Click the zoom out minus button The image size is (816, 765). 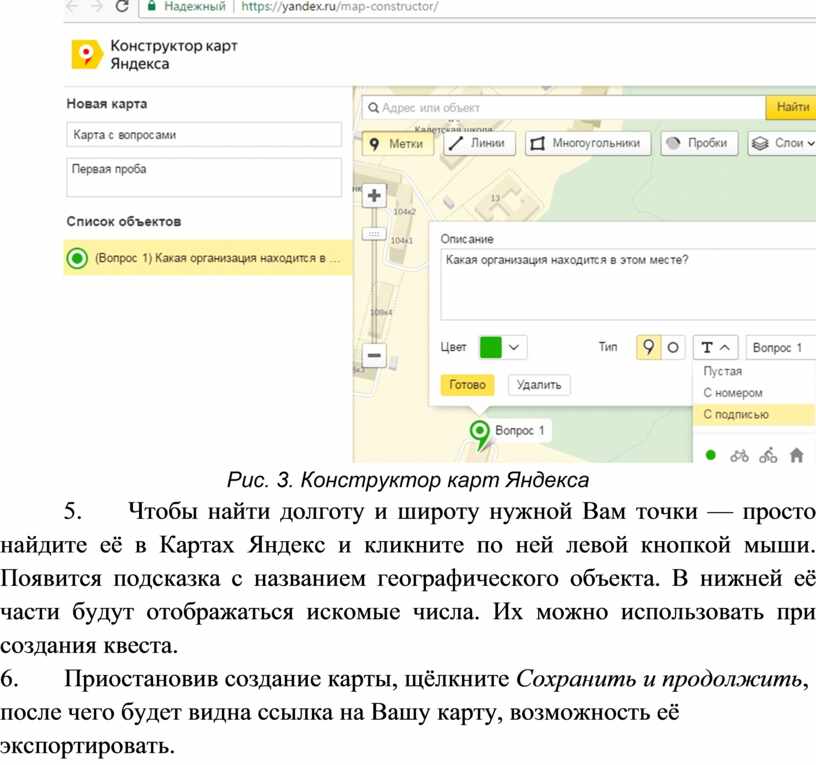pyautogui.click(x=374, y=355)
